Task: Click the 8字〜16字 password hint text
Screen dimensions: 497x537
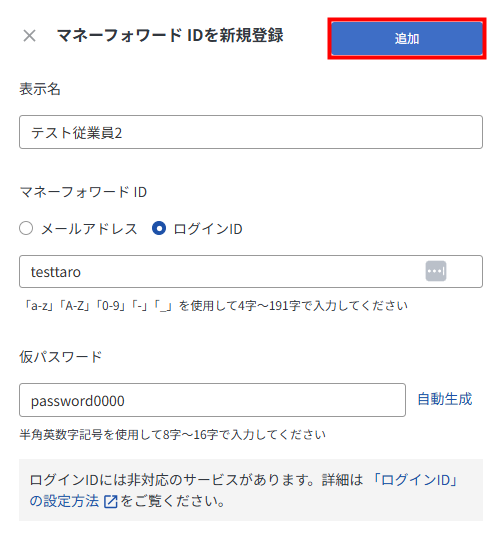Action: tap(173, 435)
